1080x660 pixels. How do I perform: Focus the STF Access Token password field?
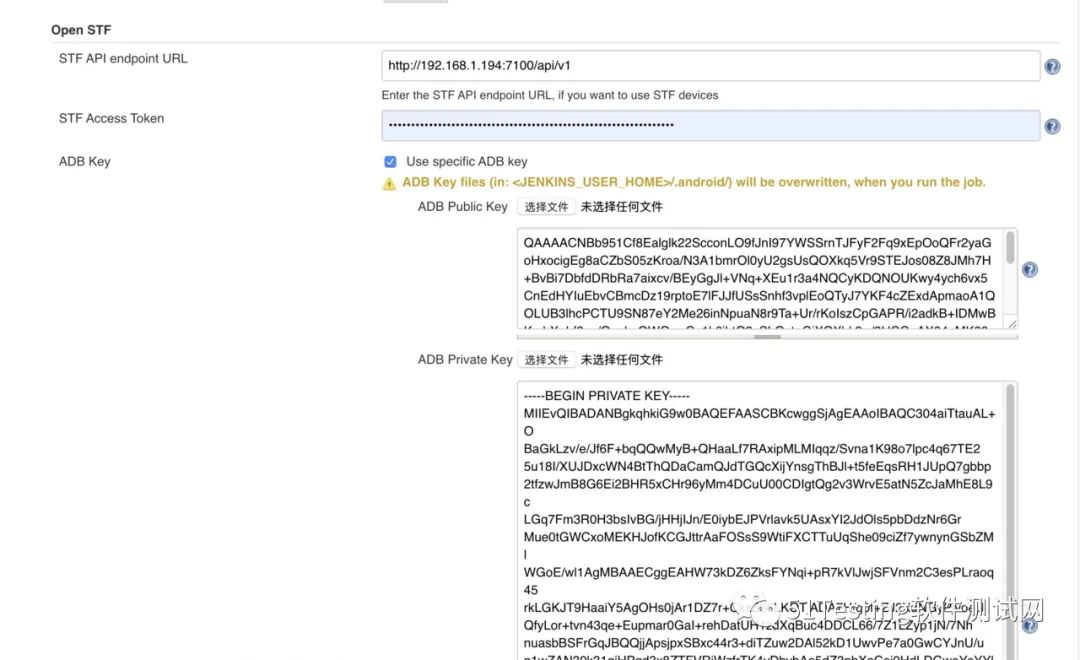[710, 125]
